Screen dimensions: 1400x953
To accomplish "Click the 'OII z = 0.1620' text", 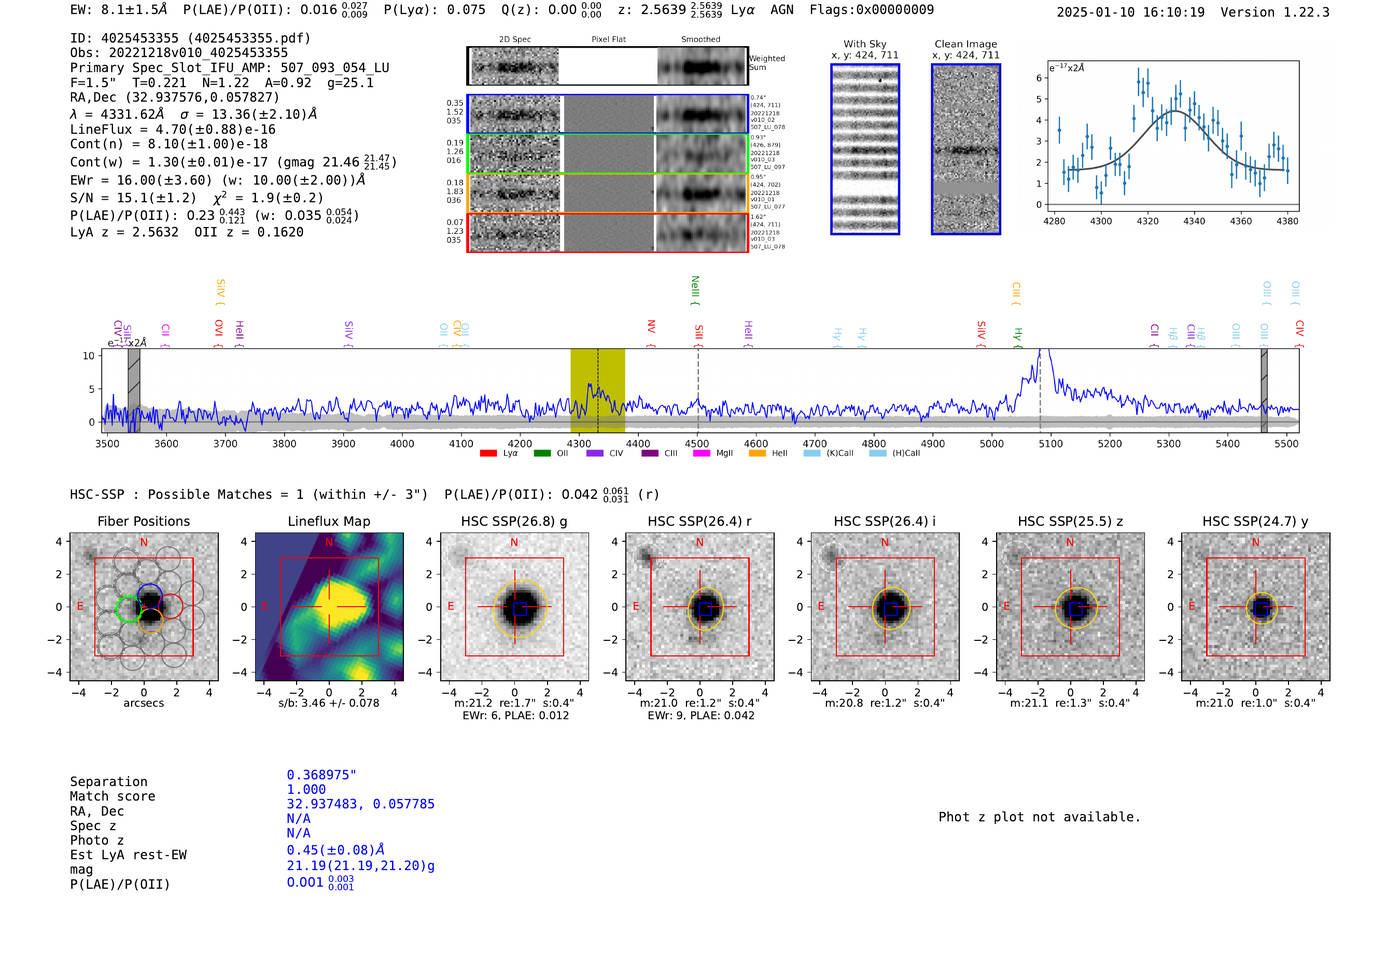I will coord(248,232).
